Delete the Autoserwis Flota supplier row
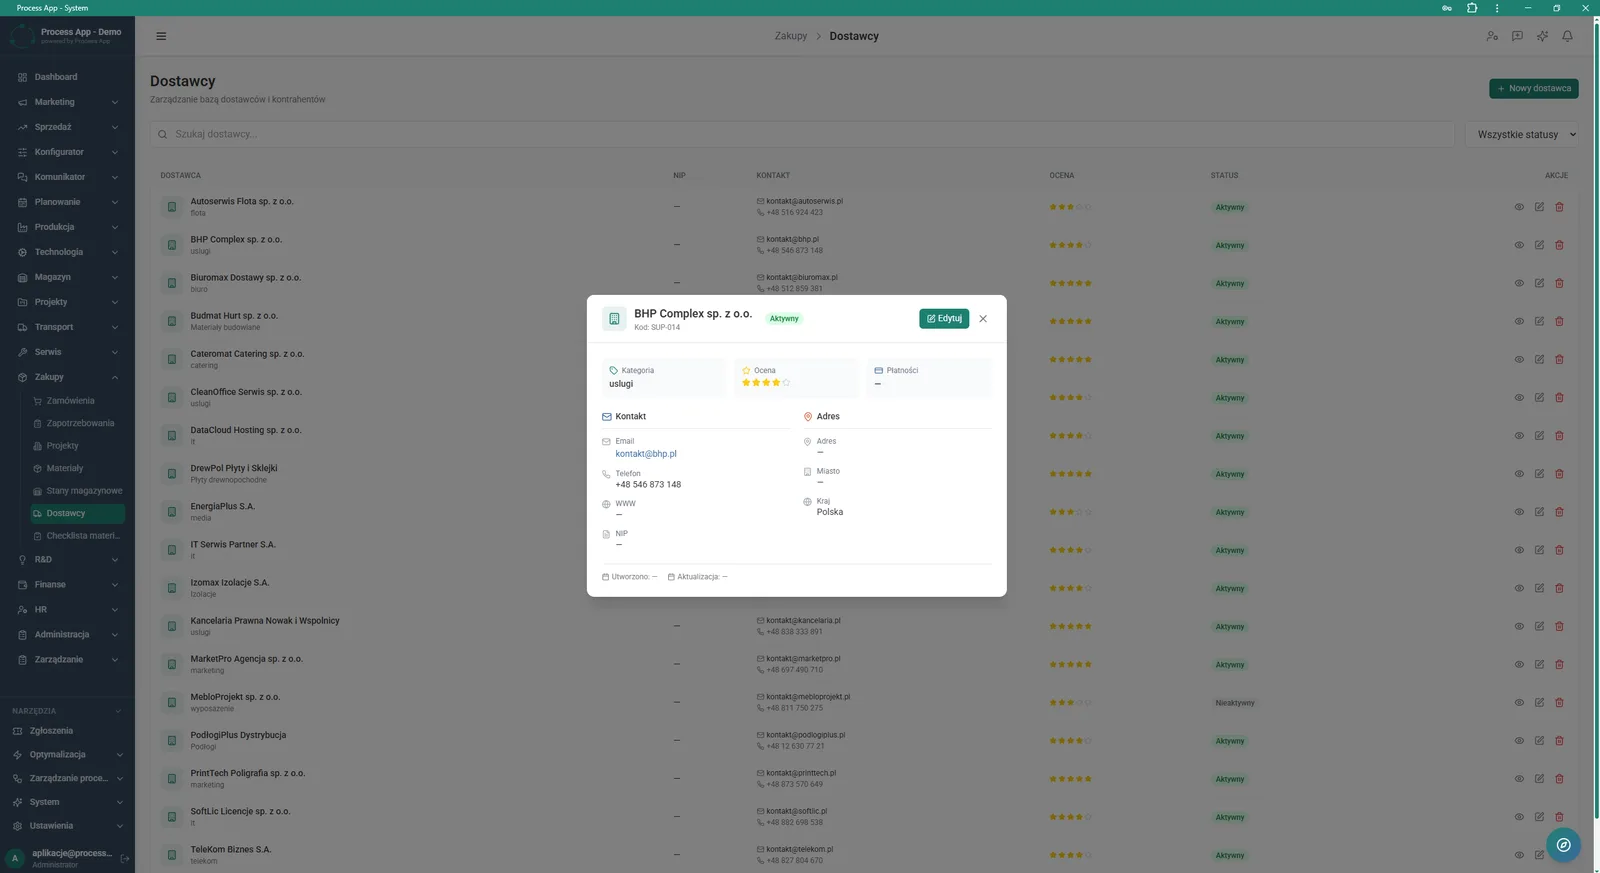The image size is (1600, 873). pyautogui.click(x=1559, y=207)
